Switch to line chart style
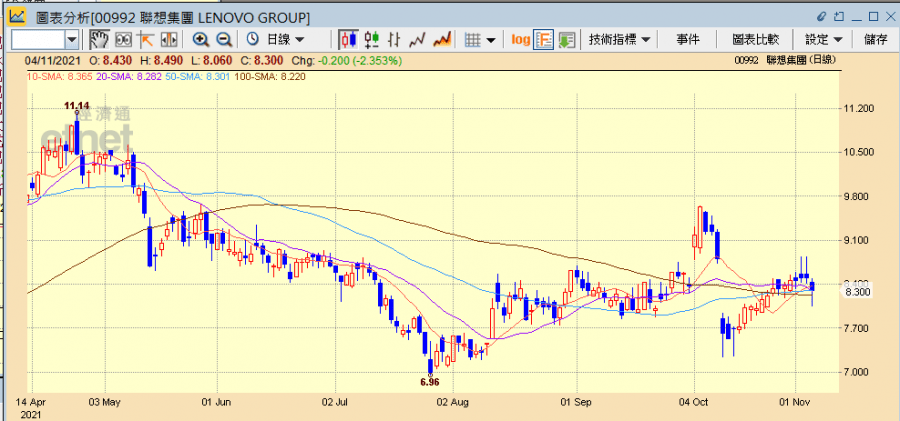The image size is (900, 421). (x=418, y=39)
